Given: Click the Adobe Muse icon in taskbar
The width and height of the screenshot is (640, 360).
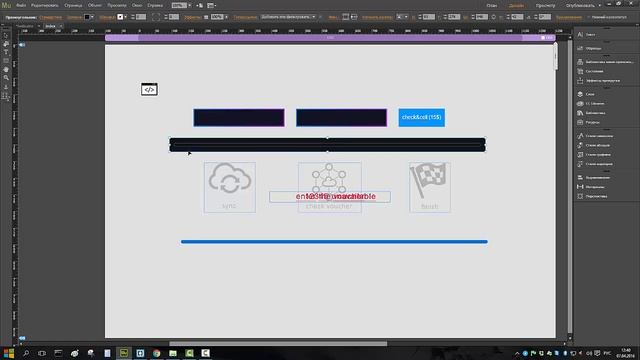Looking at the screenshot, I should point(124,353).
